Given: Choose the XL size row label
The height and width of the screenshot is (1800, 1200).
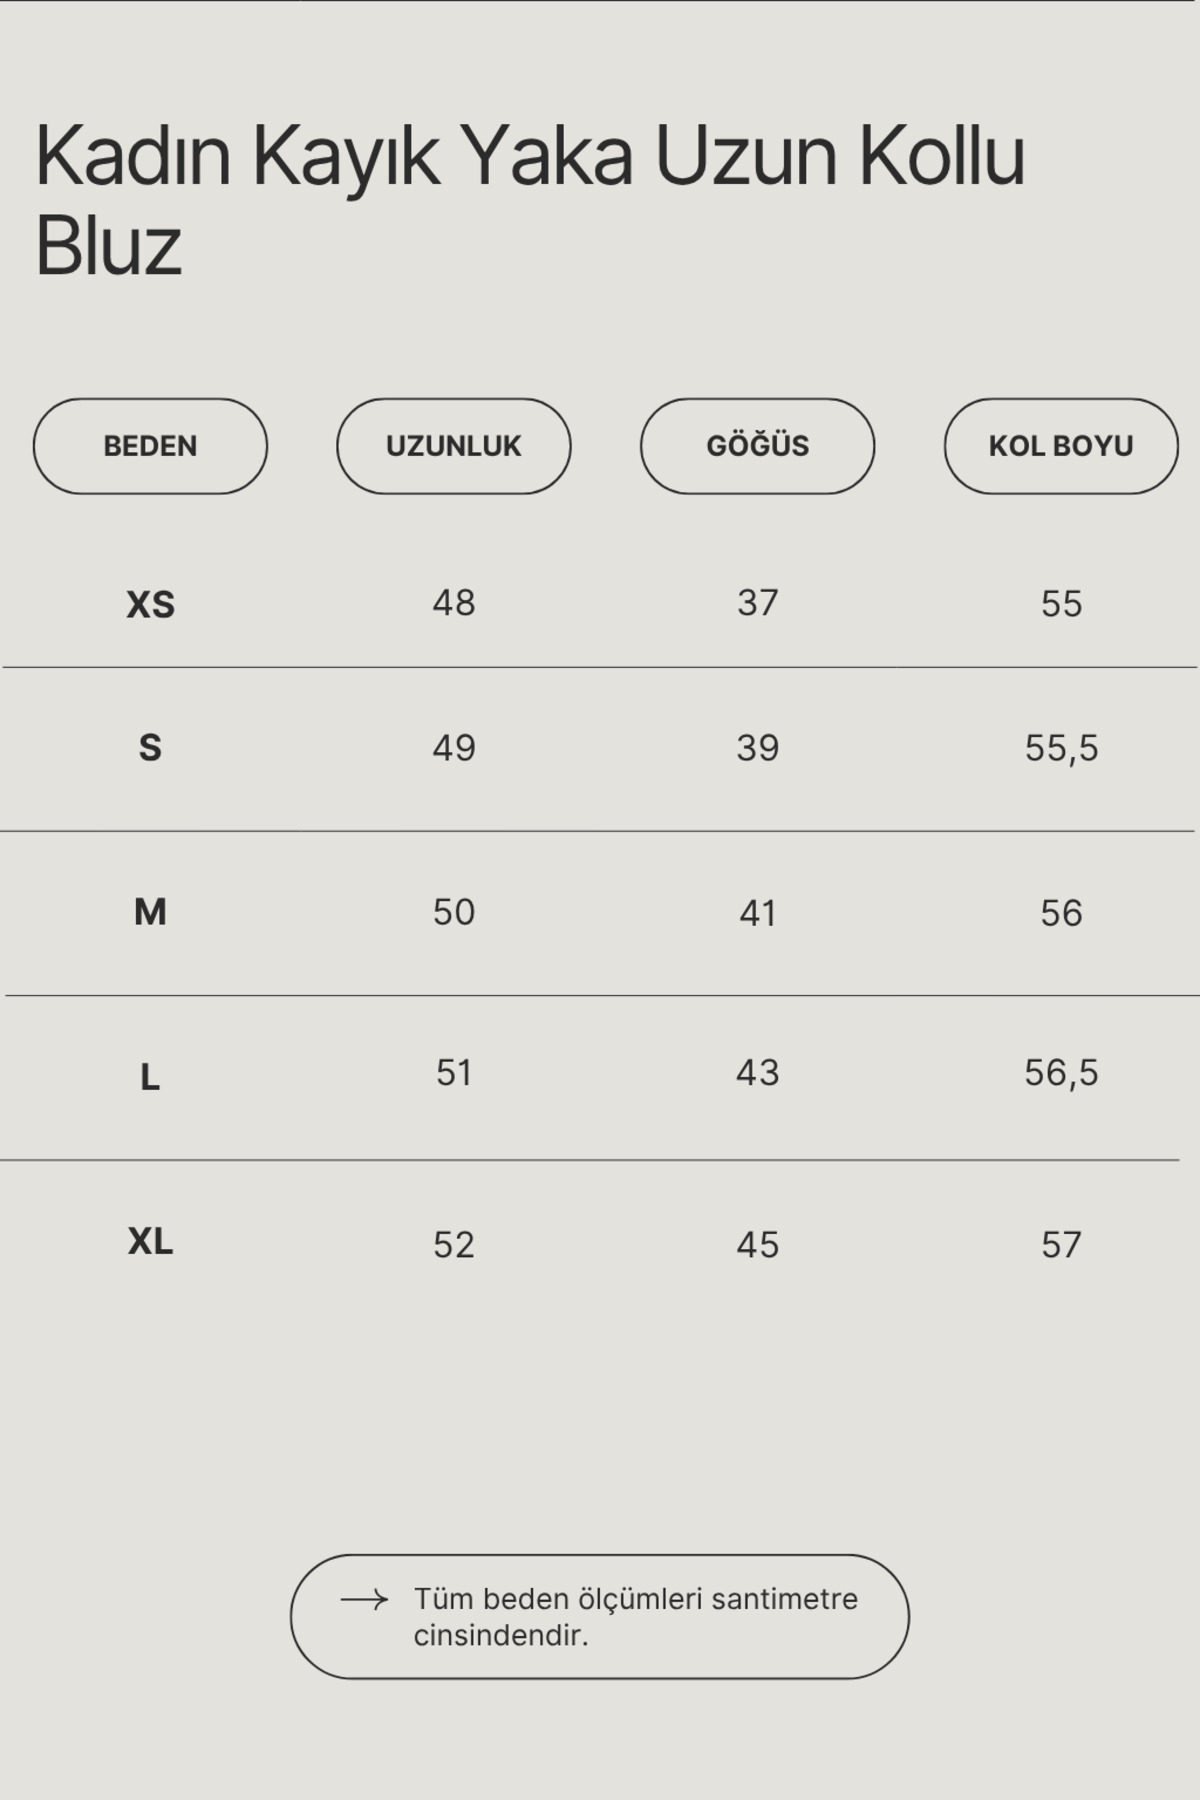Looking at the screenshot, I should (150, 1242).
